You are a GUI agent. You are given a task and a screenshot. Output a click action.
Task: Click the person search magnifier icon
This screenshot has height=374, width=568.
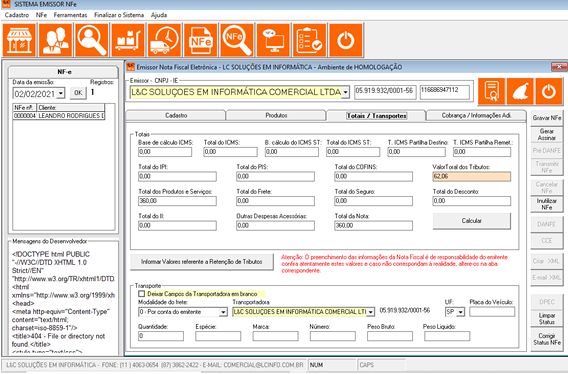(92, 40)
